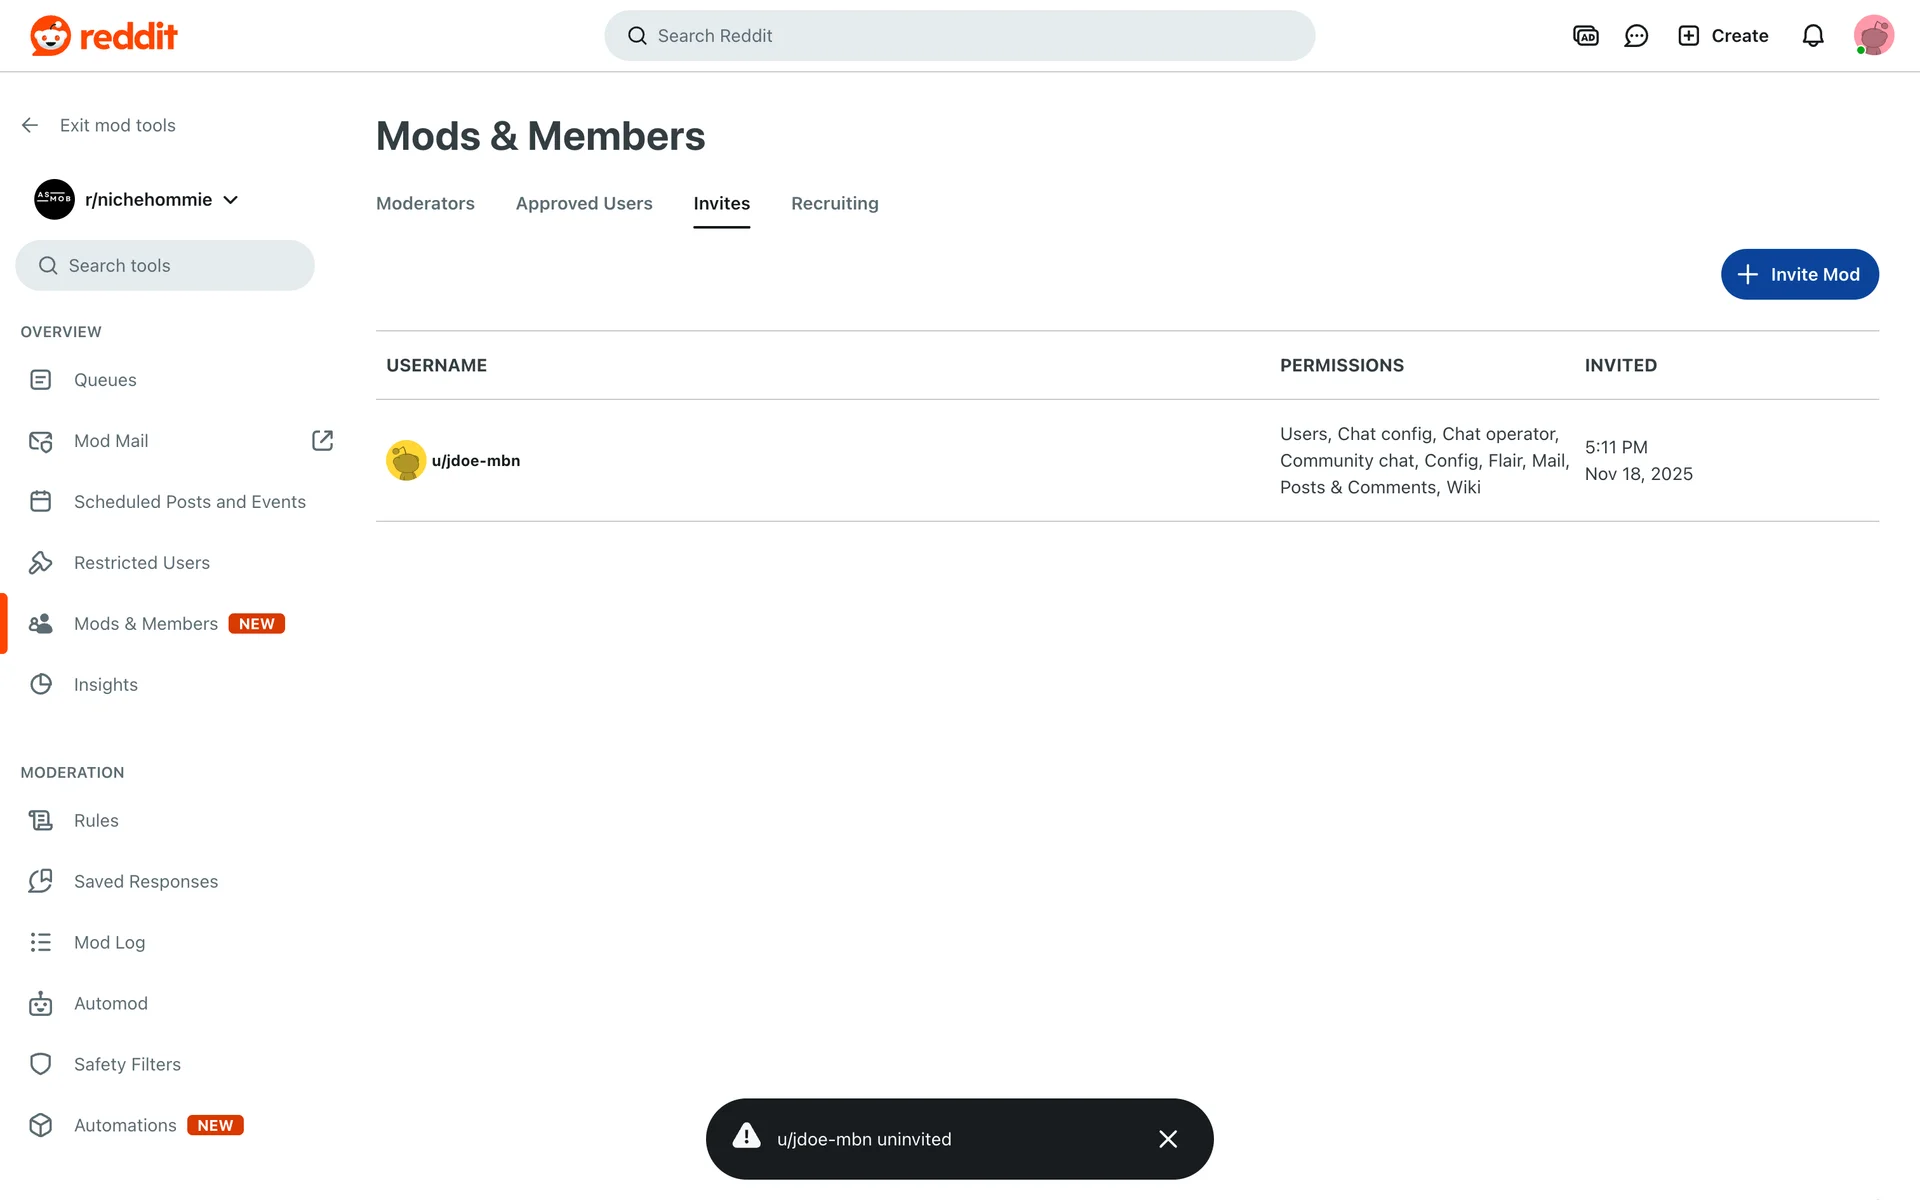Click the Safety Filters shield icon
Viewport: 1920px width, 1200px height.
click(x=40, y=1064)
